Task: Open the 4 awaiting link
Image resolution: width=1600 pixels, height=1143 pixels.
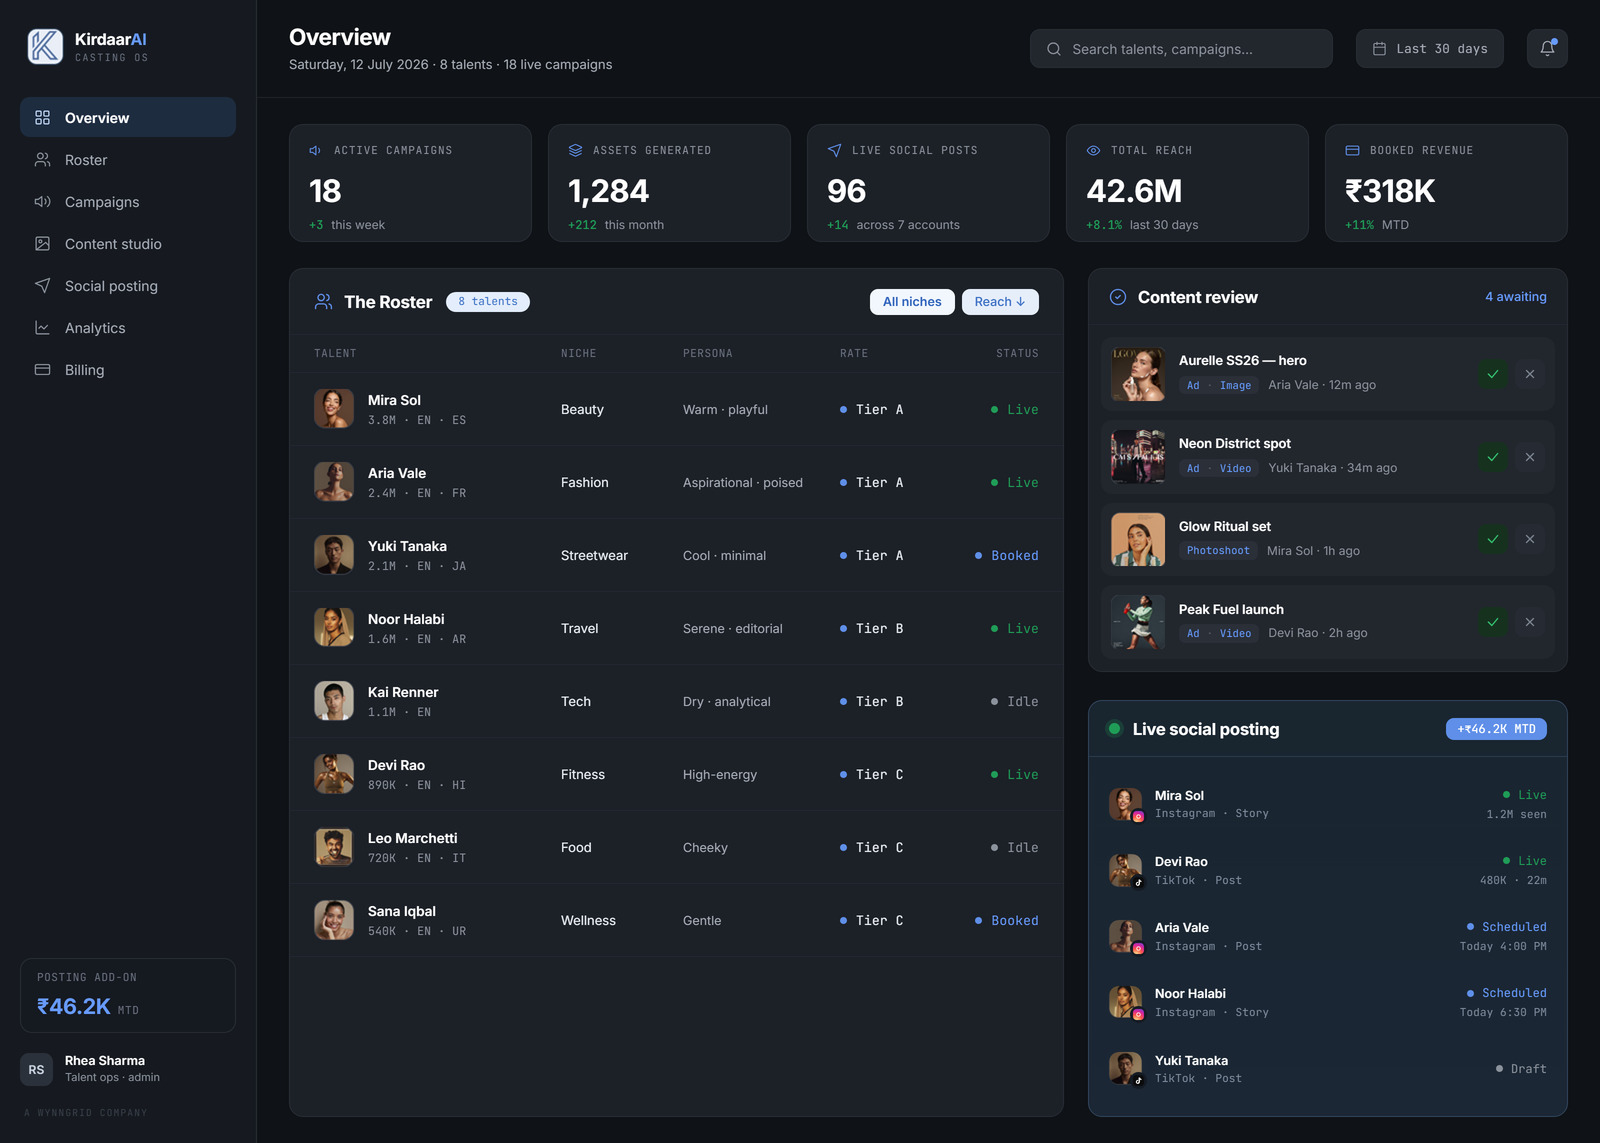Action: (x=1515, y=297)
